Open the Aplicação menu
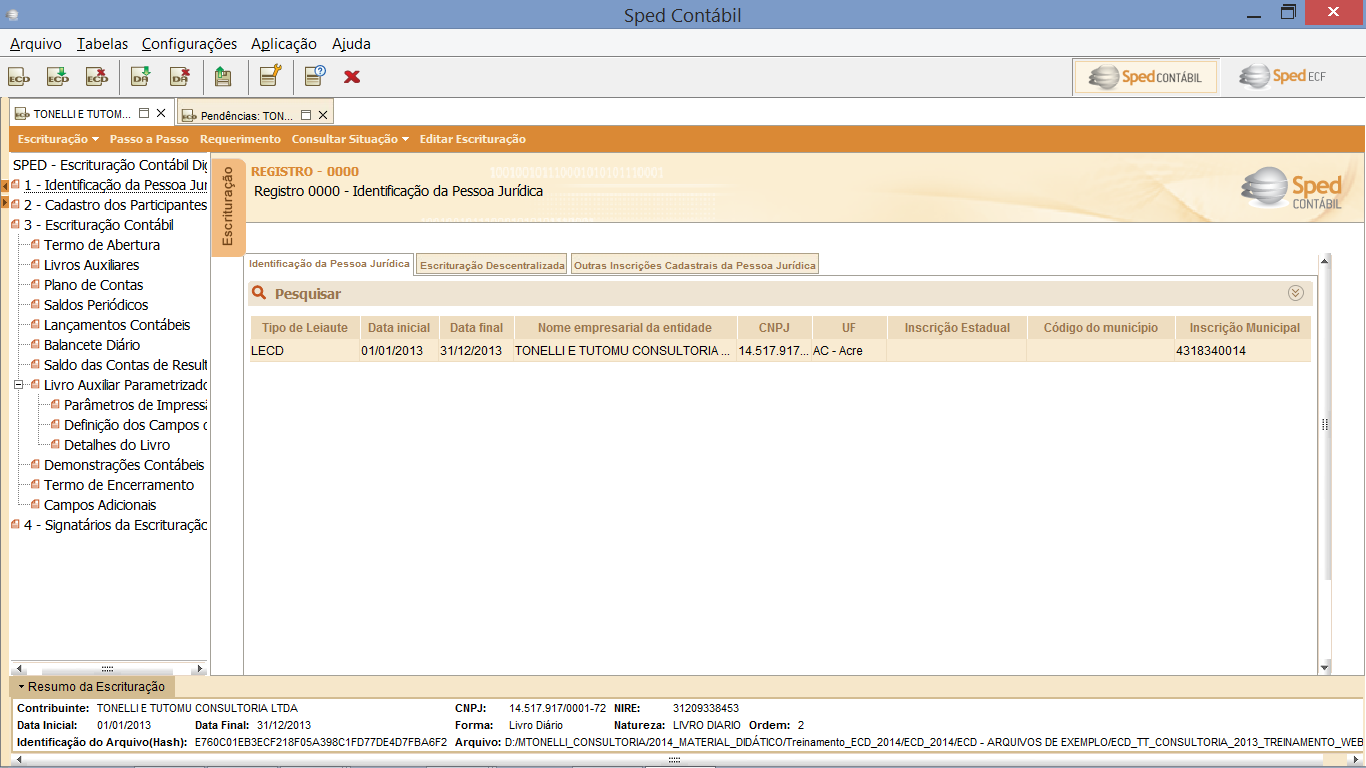This screenshot has width=1366, height=768. click(284, 44)
